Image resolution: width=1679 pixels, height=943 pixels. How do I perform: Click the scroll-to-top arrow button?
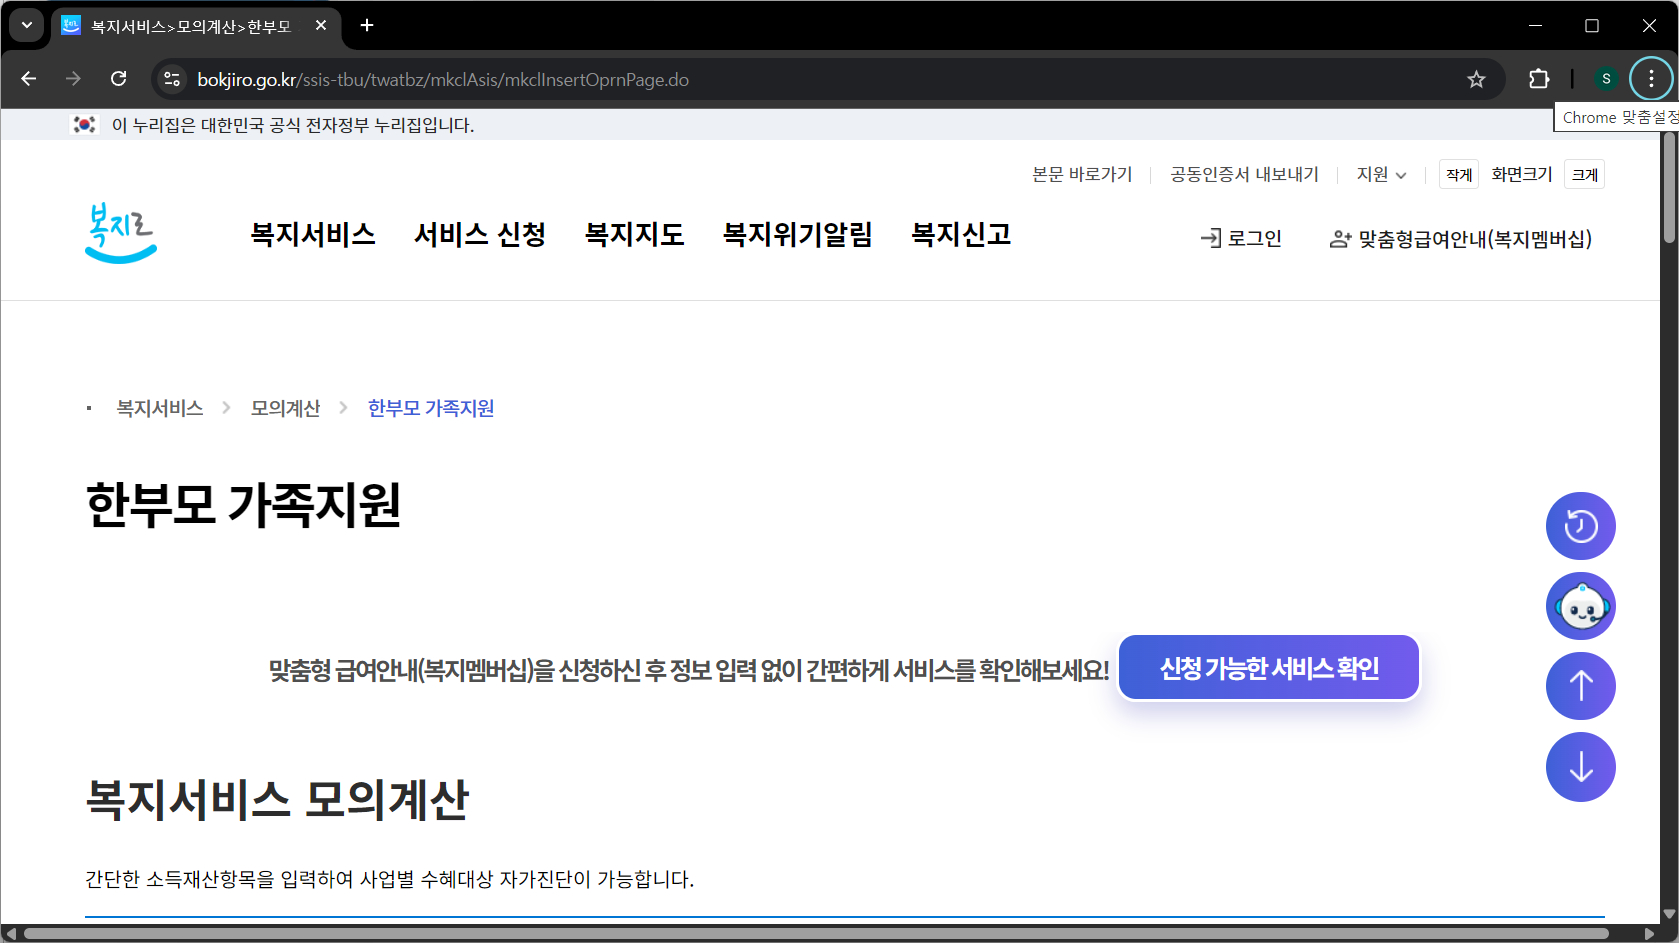pos(1580,686)
